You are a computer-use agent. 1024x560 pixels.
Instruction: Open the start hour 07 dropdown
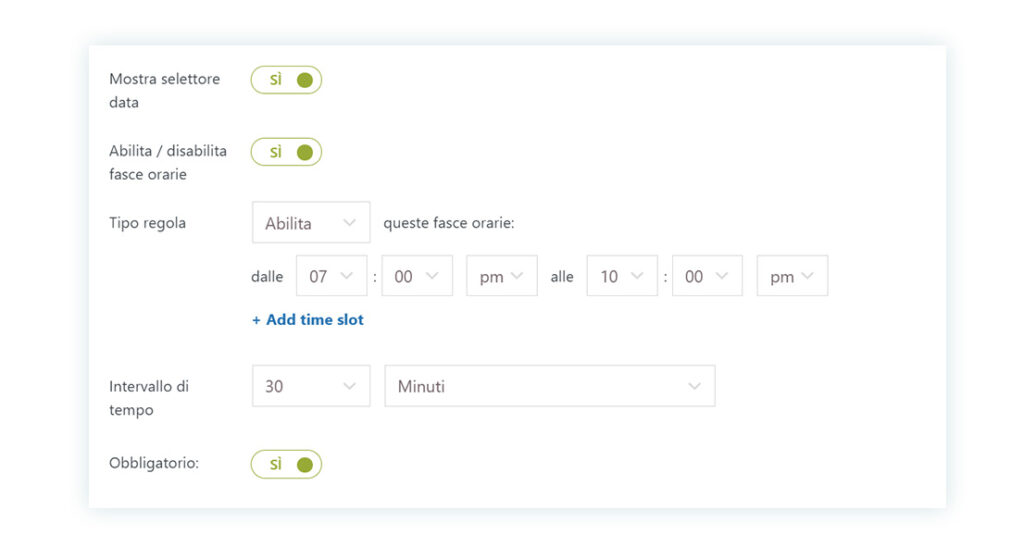[332, 276]
